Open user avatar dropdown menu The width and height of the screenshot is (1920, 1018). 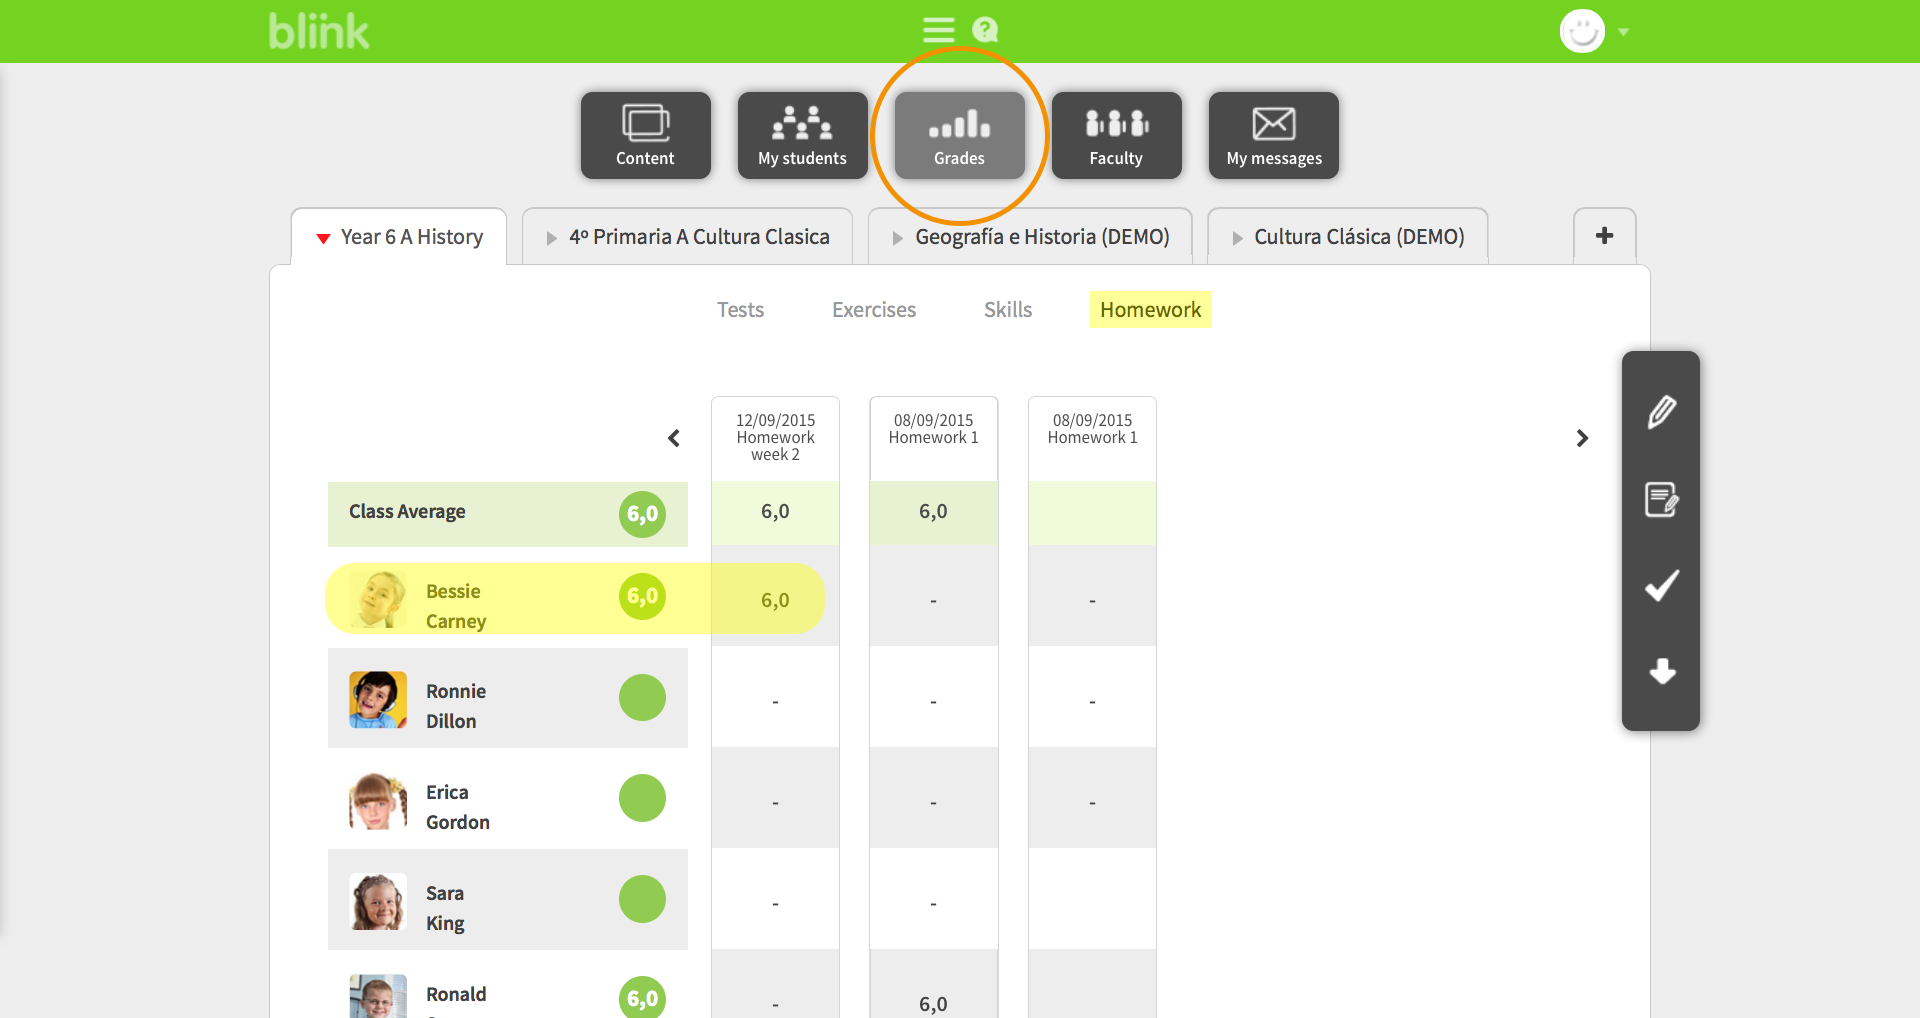point(1594,32)
